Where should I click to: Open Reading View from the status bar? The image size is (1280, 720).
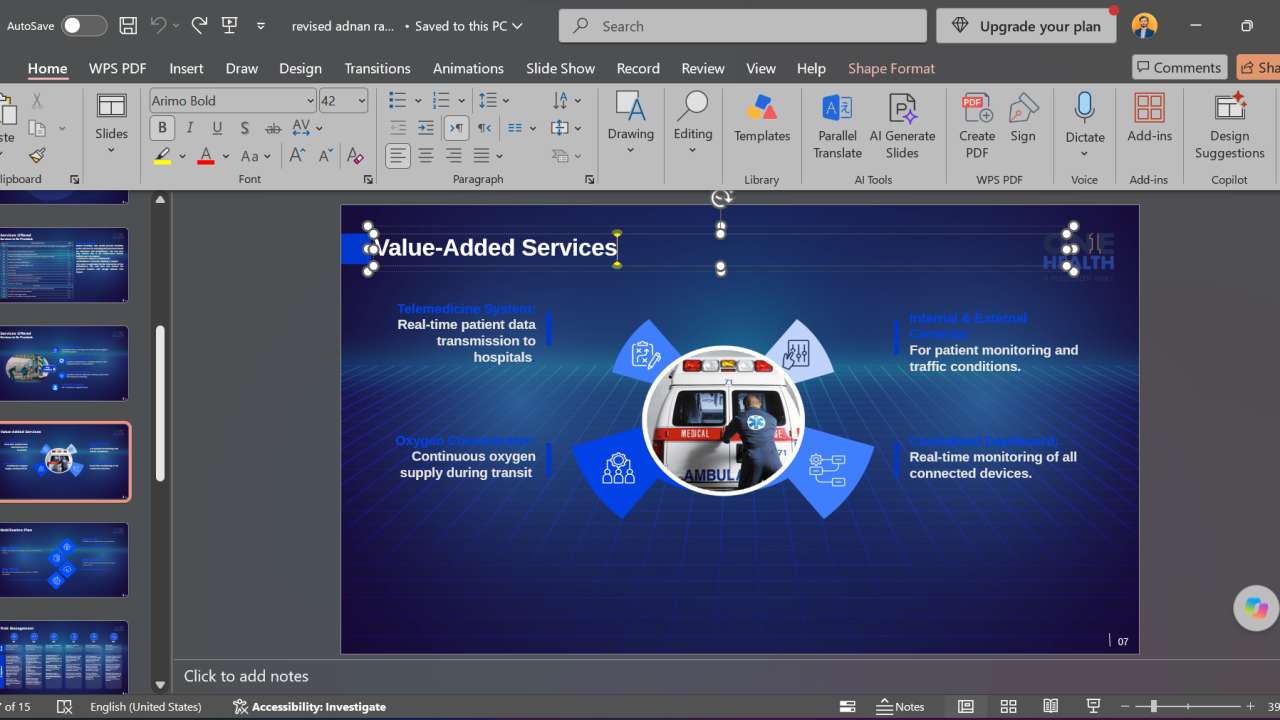click(1050, 706)
